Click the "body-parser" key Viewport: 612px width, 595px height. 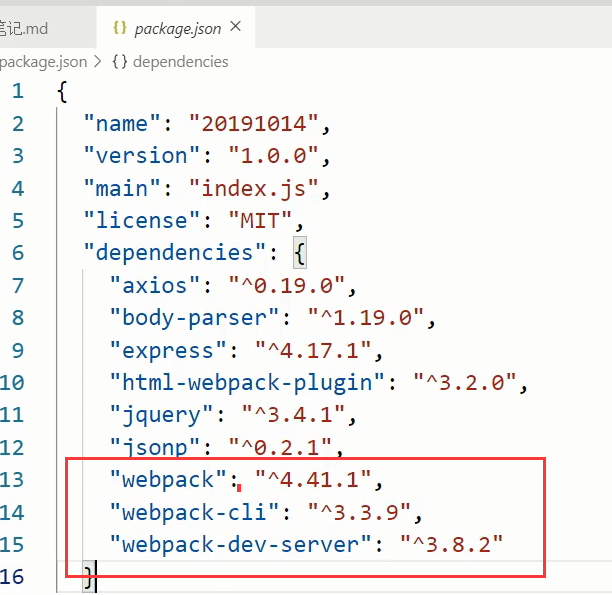194,317
